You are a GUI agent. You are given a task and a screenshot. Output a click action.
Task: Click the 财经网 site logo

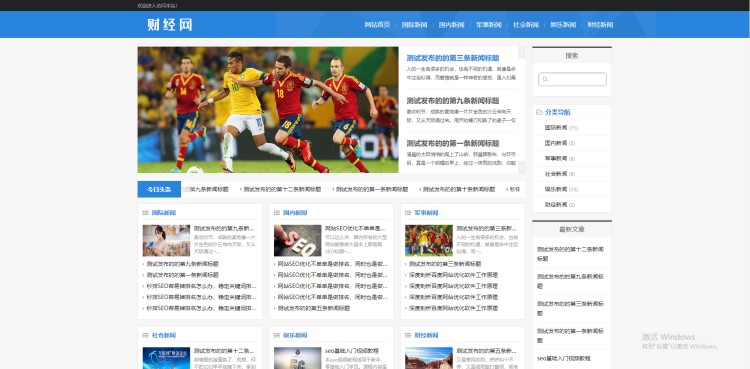point(170,25)
